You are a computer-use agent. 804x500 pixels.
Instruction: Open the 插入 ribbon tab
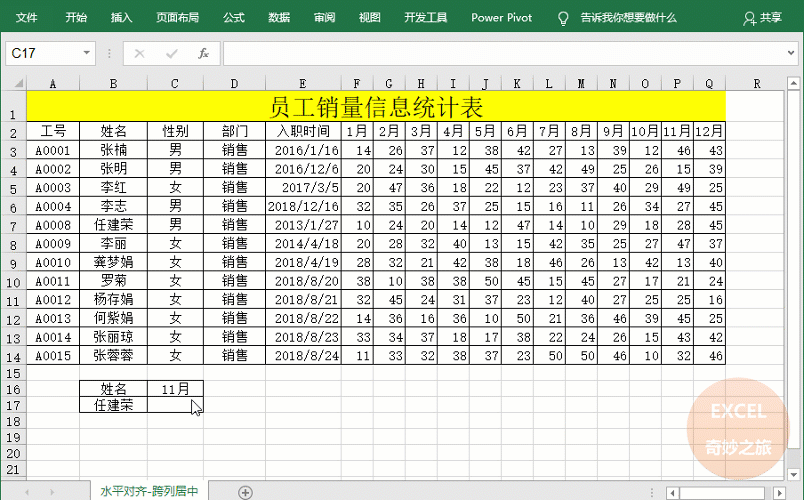pyautogui.click(x=121, y=17)
